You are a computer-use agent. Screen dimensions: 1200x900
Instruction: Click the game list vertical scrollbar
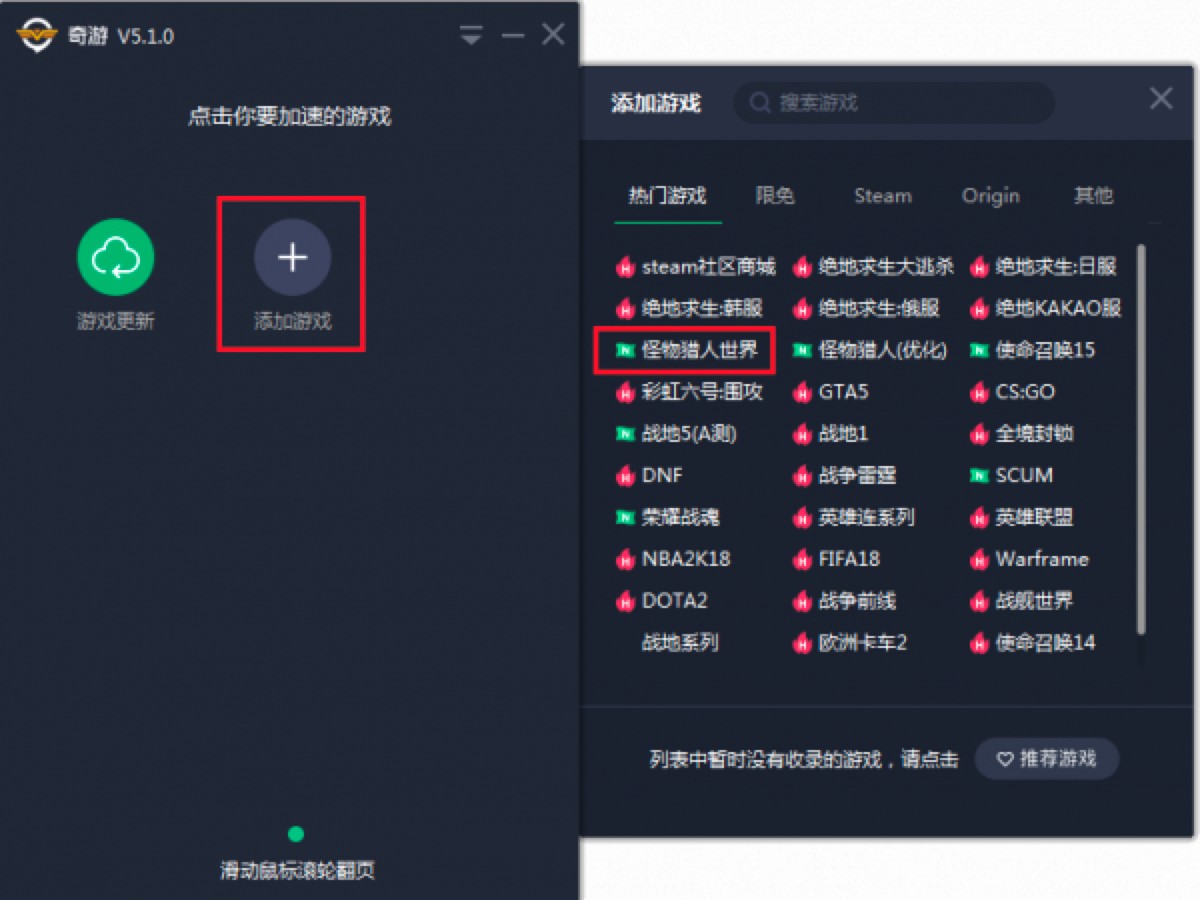click(x=1142, y=440)
